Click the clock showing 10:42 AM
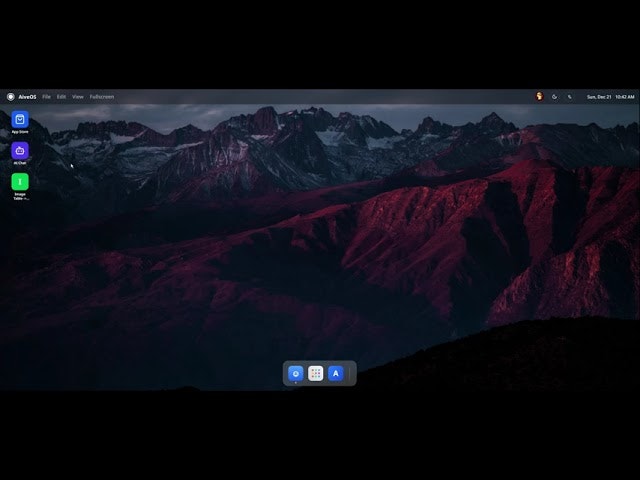The width and height of the screenshot is (640, 480). (x=625, y=97)
